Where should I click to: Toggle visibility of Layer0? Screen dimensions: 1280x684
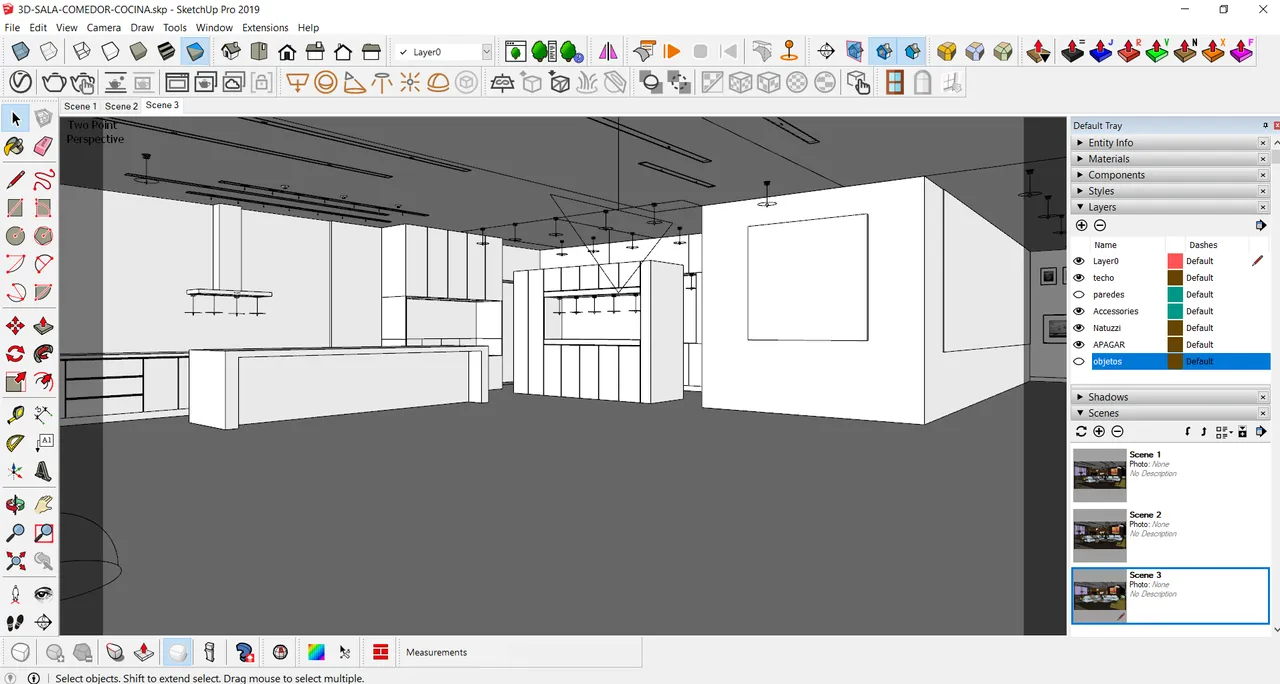point(1079,261)
